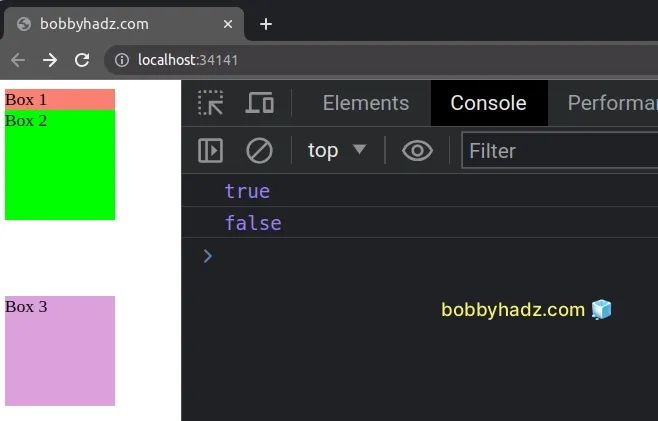Click the salmon Box 1 element

[x=60, y=99]
